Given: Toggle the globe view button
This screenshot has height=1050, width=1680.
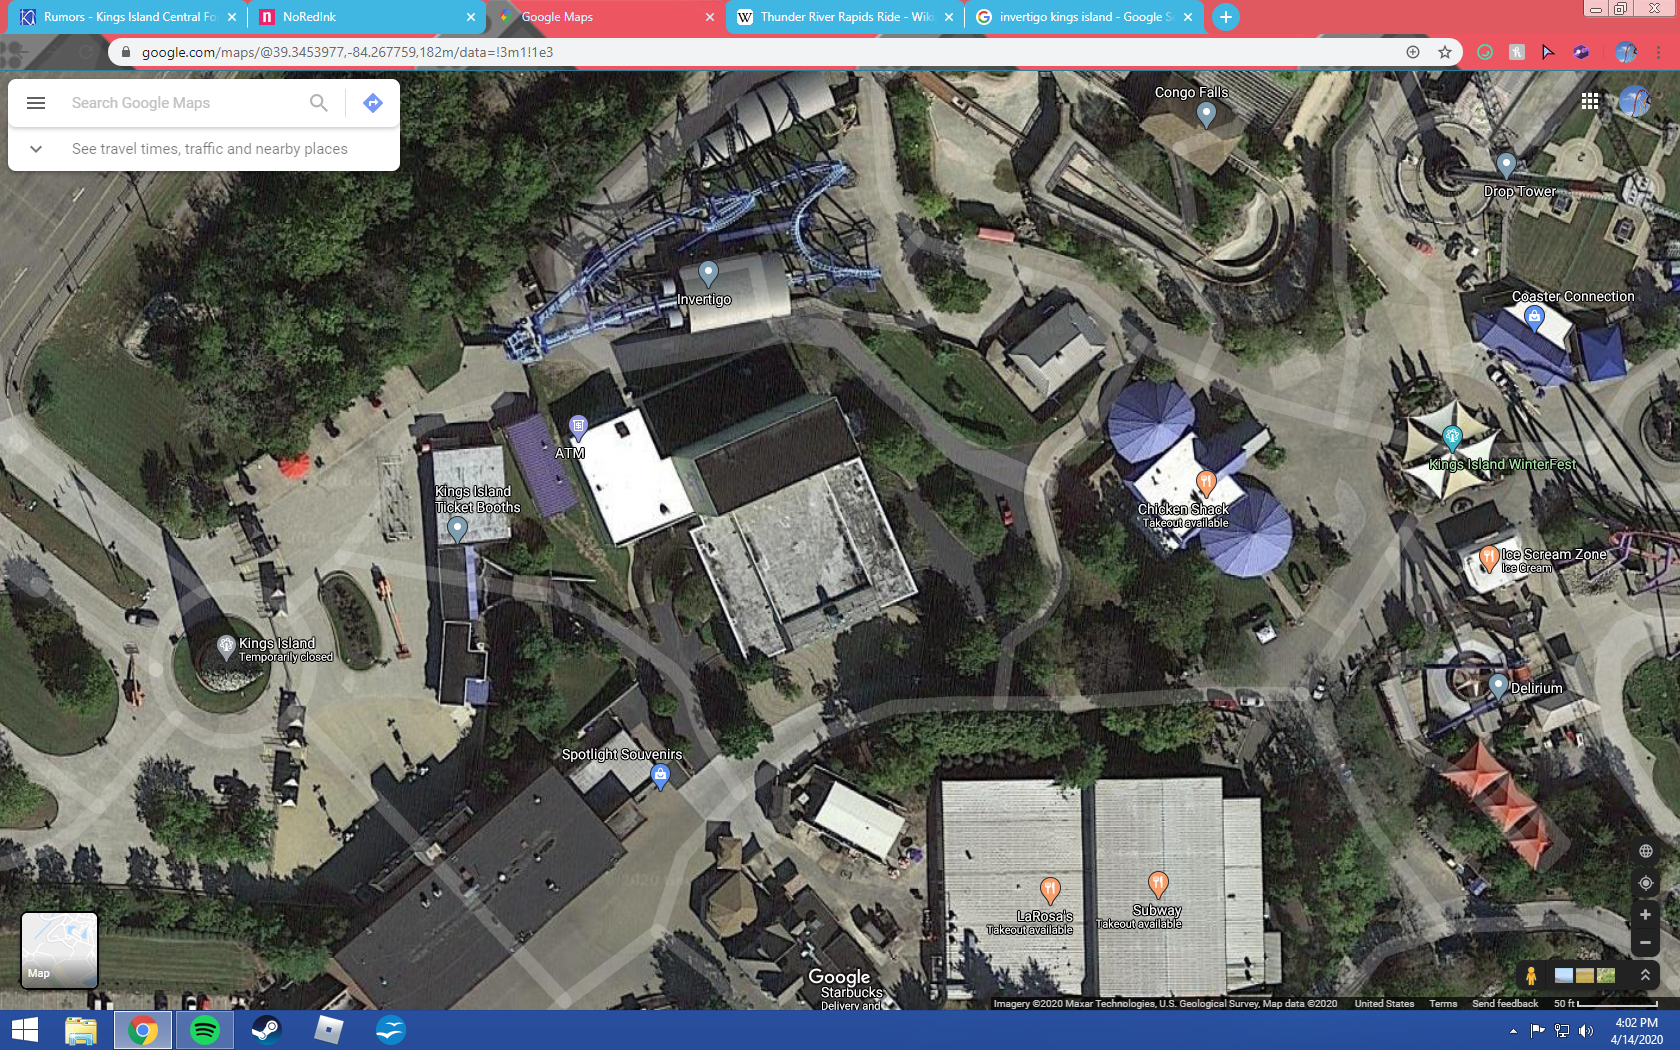Looking at the screenshot, I should 1646,851.
